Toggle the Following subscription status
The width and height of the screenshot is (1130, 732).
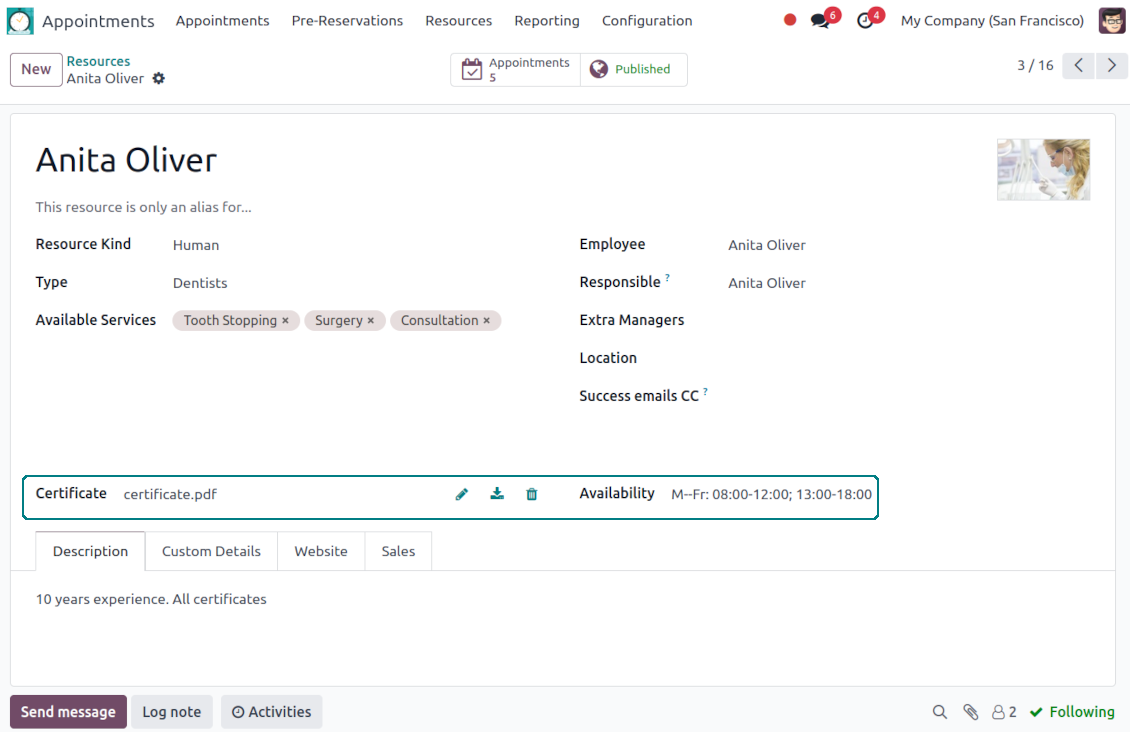tap(1072, 712)
